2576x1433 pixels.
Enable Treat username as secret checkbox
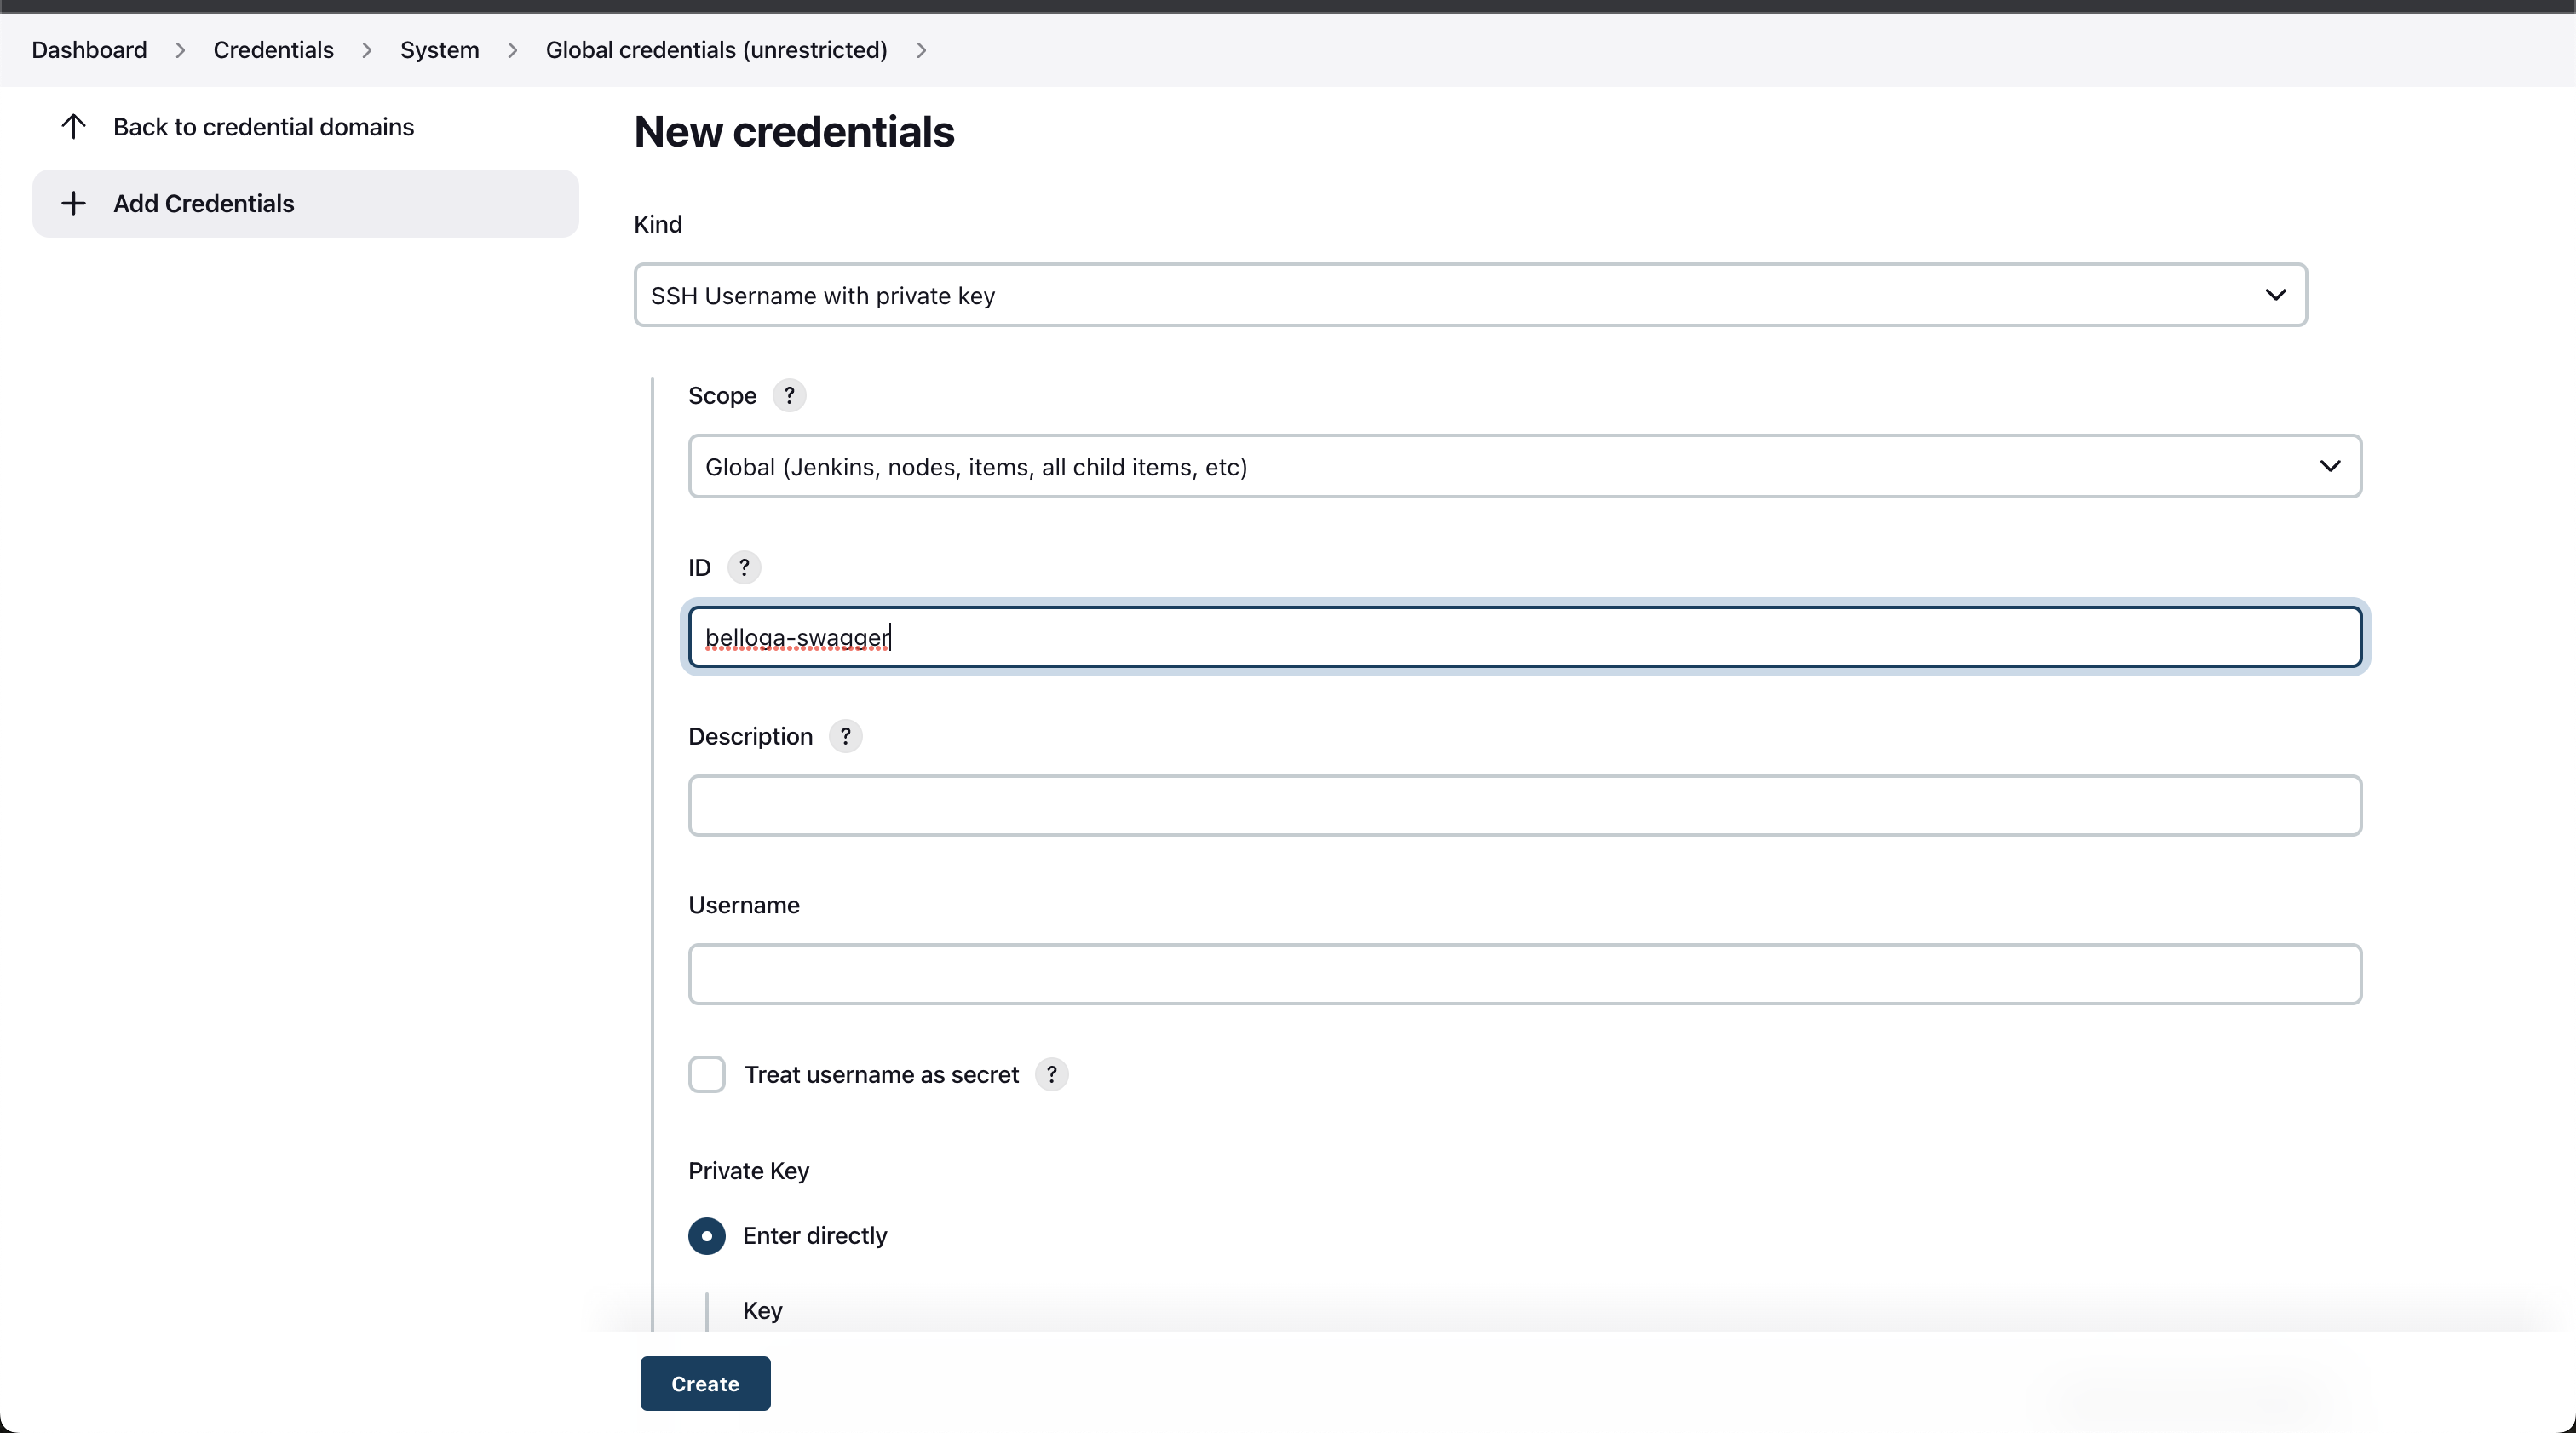(707, 1074)
